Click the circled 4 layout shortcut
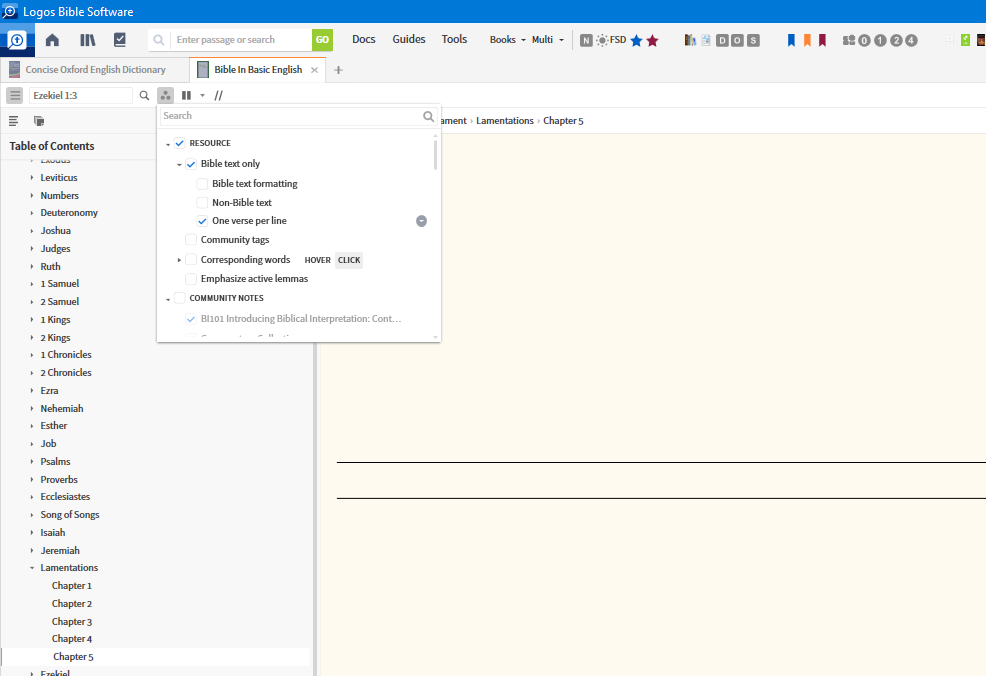The width and height of the screenshot is (986, 676). click(x=911, y=41)
